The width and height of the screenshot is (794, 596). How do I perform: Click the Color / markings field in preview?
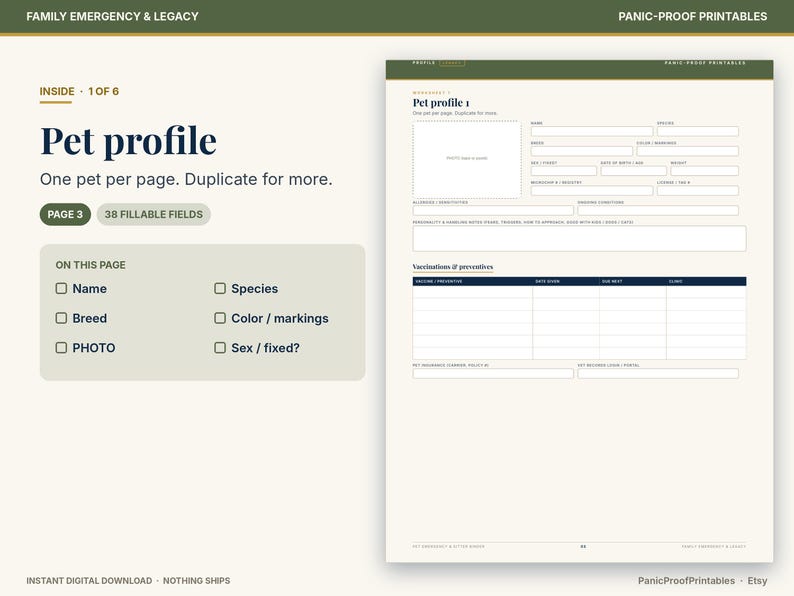[x=688, y=151]
